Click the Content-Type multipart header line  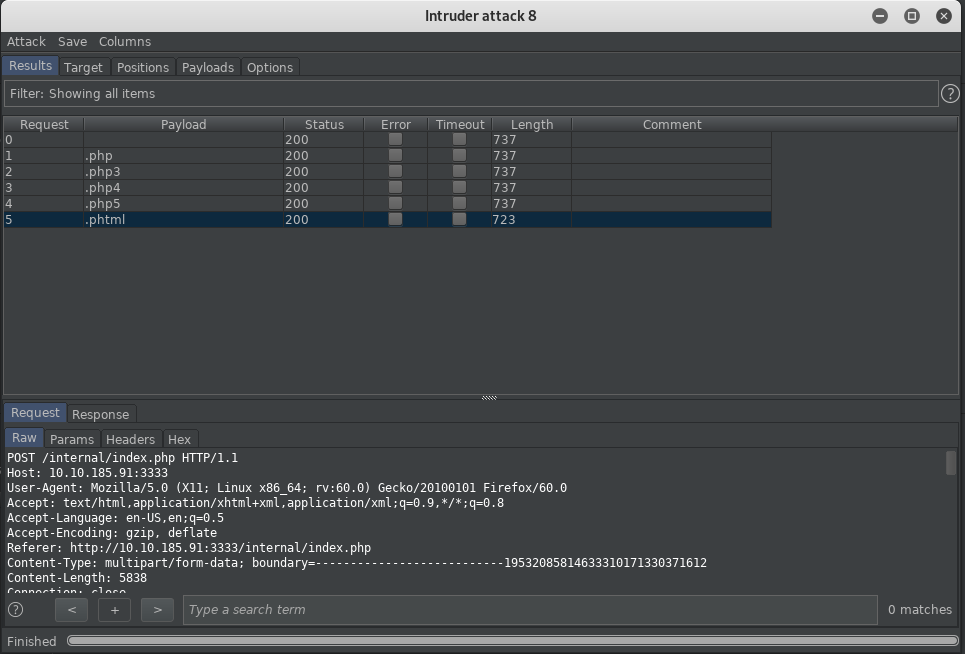(x=357, y=563)
